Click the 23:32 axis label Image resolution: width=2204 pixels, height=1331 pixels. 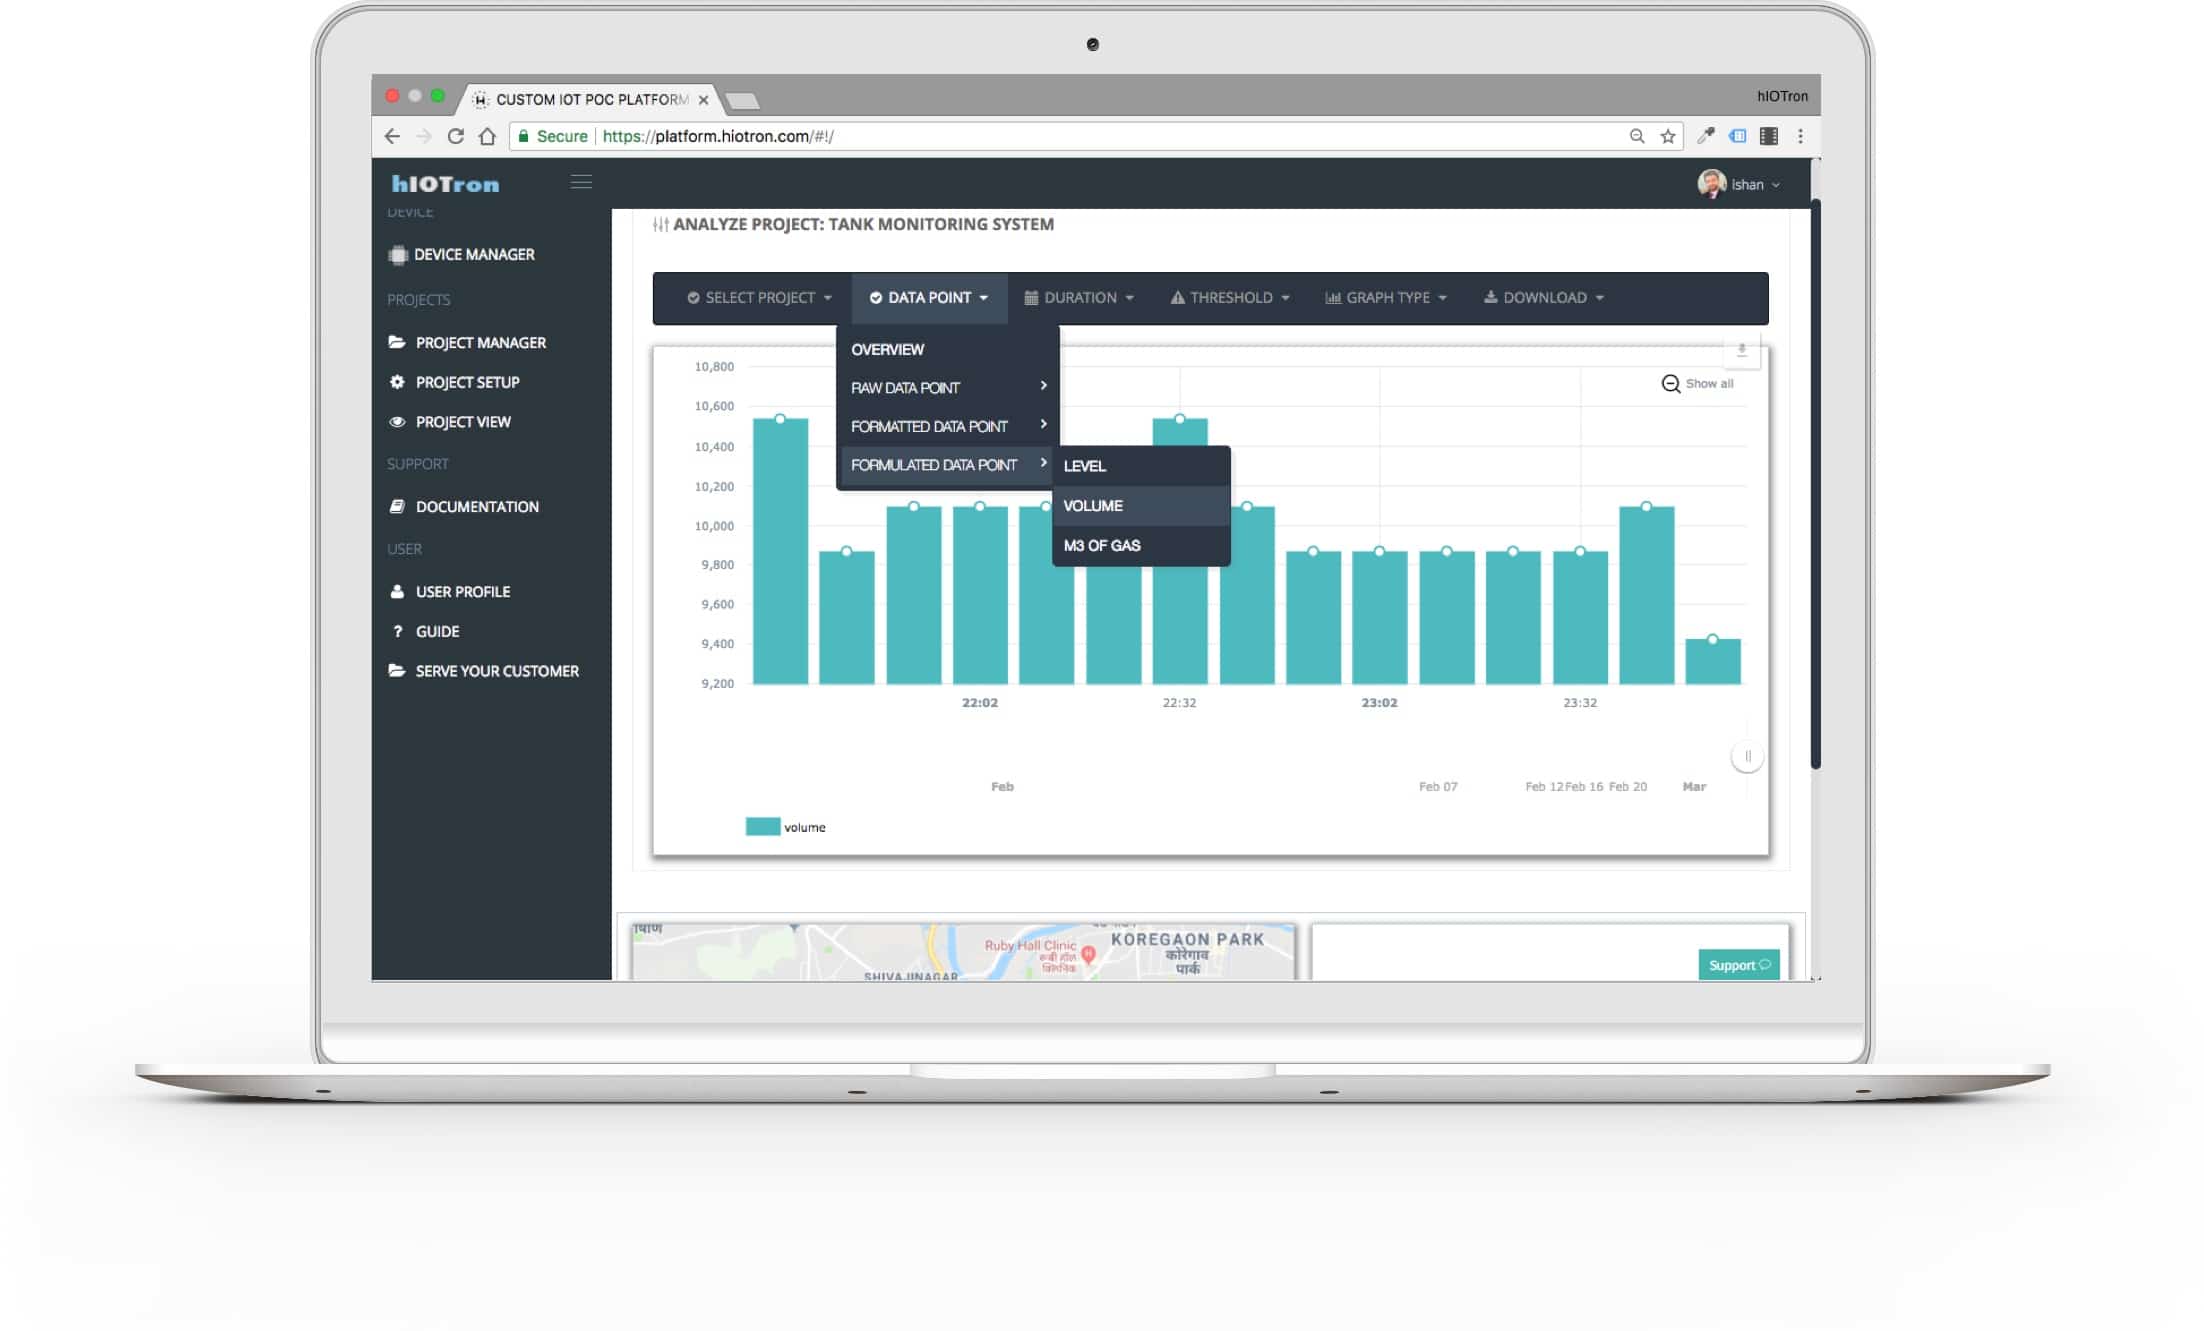point(1580,703)
